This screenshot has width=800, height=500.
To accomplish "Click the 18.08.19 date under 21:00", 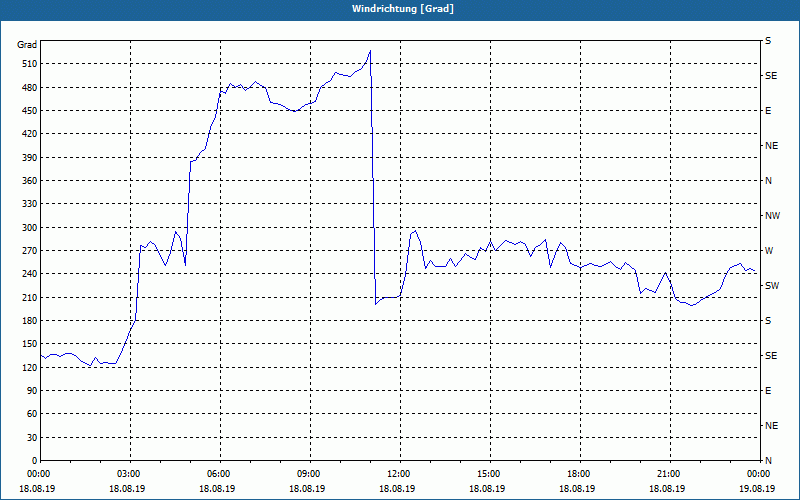I will 667,488.
